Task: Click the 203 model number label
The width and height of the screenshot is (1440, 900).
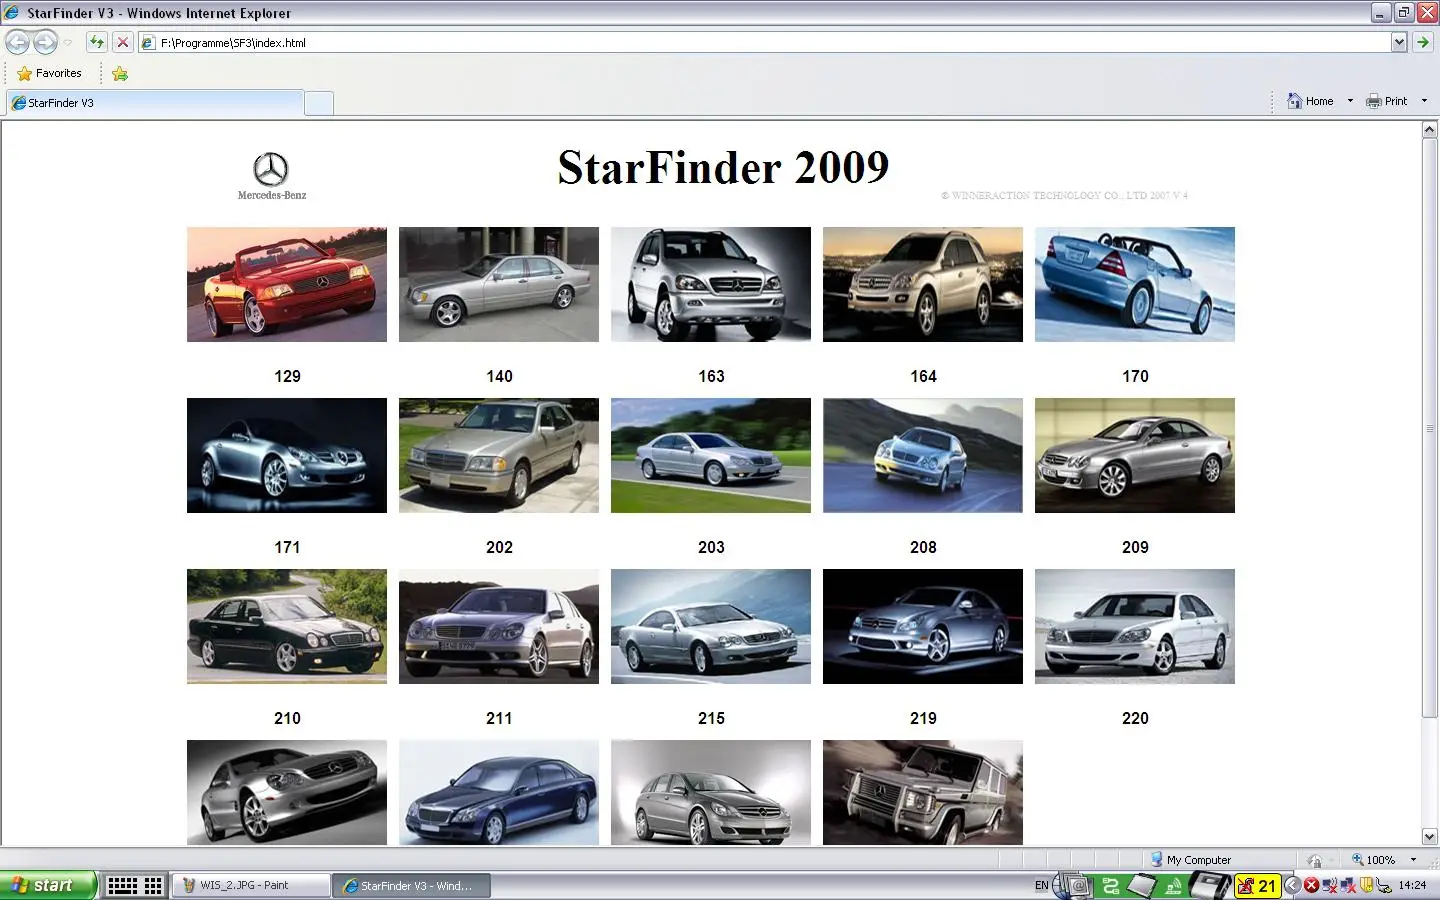Action: pyautogui.click(x=711, y=547)
